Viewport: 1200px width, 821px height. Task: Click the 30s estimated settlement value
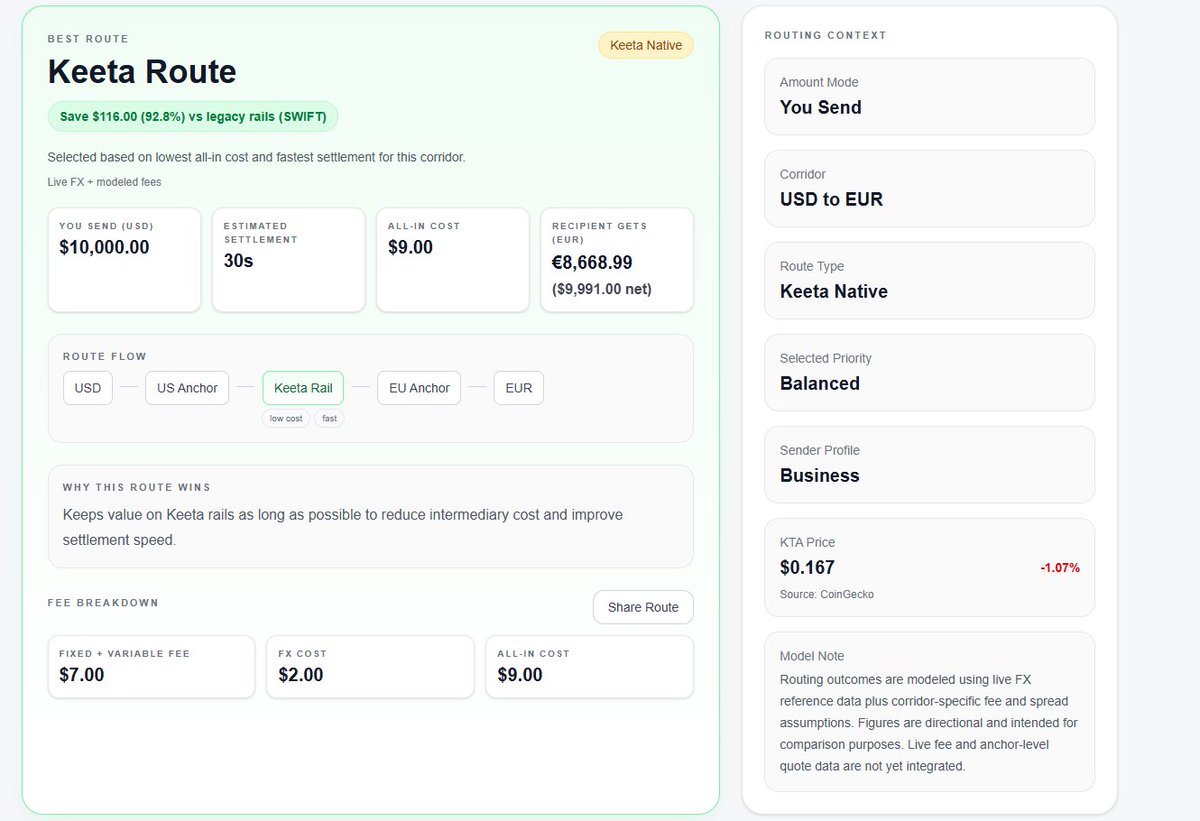tap(238, 262)
